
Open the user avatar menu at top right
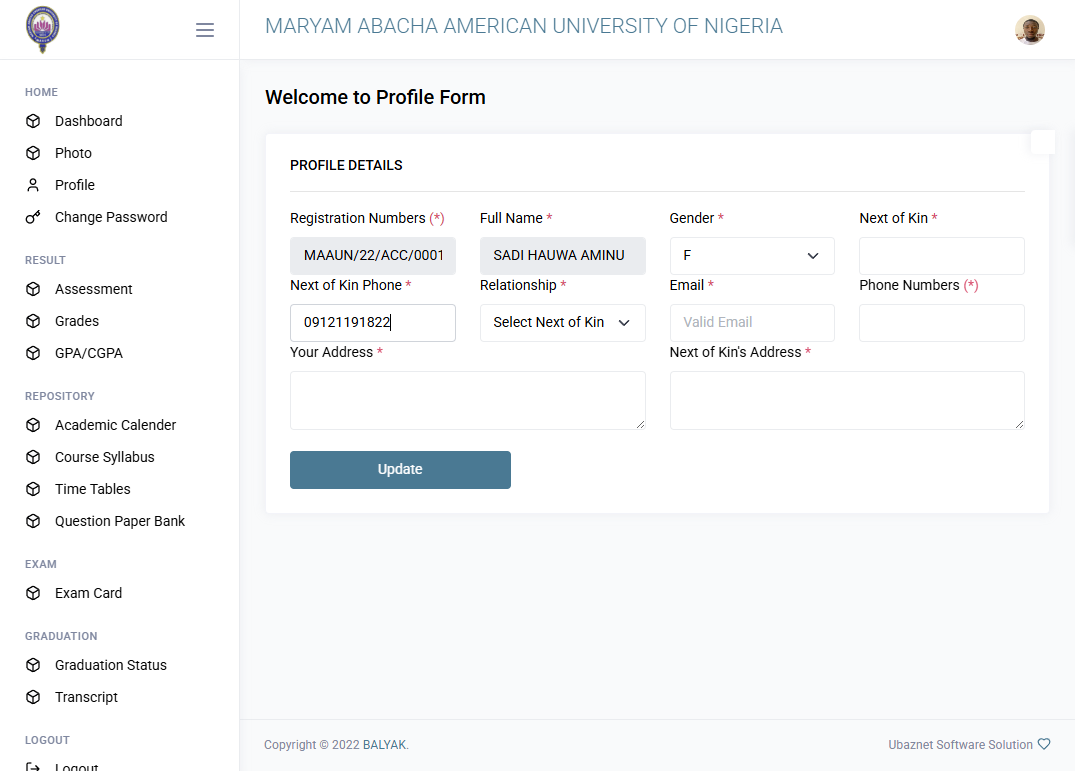click(1030, 29)
